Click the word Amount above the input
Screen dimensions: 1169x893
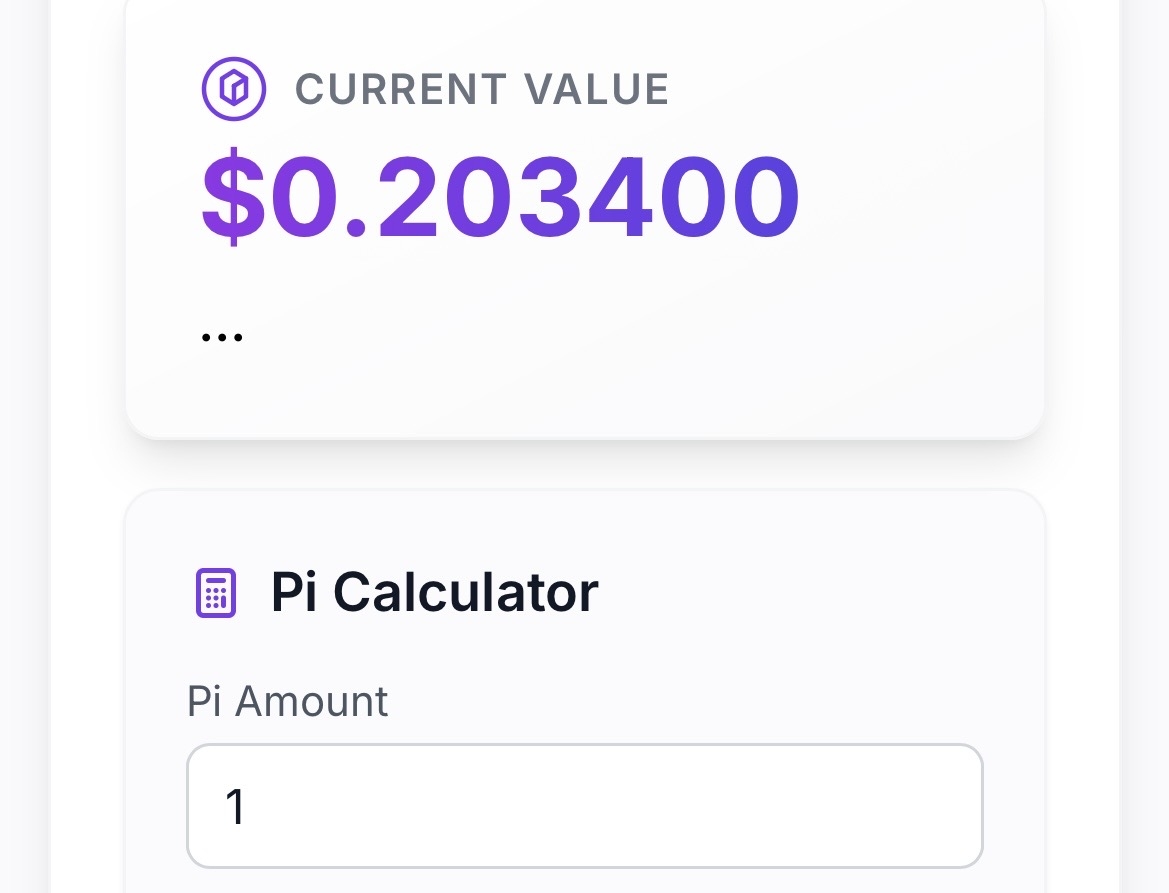[x=311, y=702]
